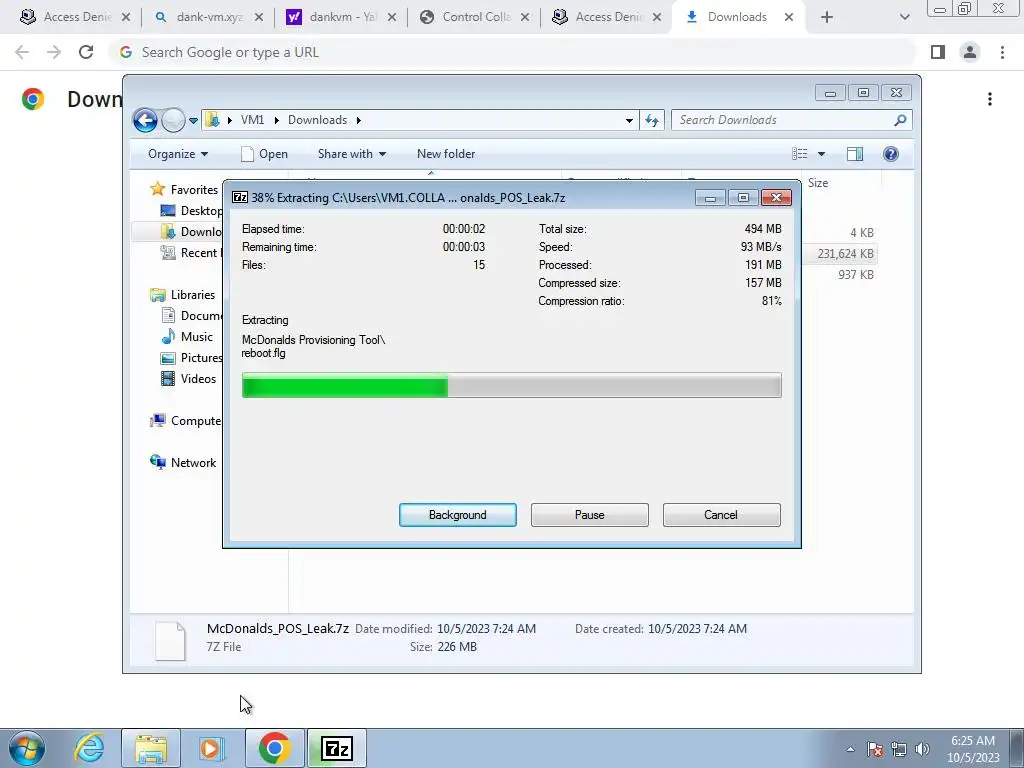Open Windows Explorer from the taskbar

(150, 748)
